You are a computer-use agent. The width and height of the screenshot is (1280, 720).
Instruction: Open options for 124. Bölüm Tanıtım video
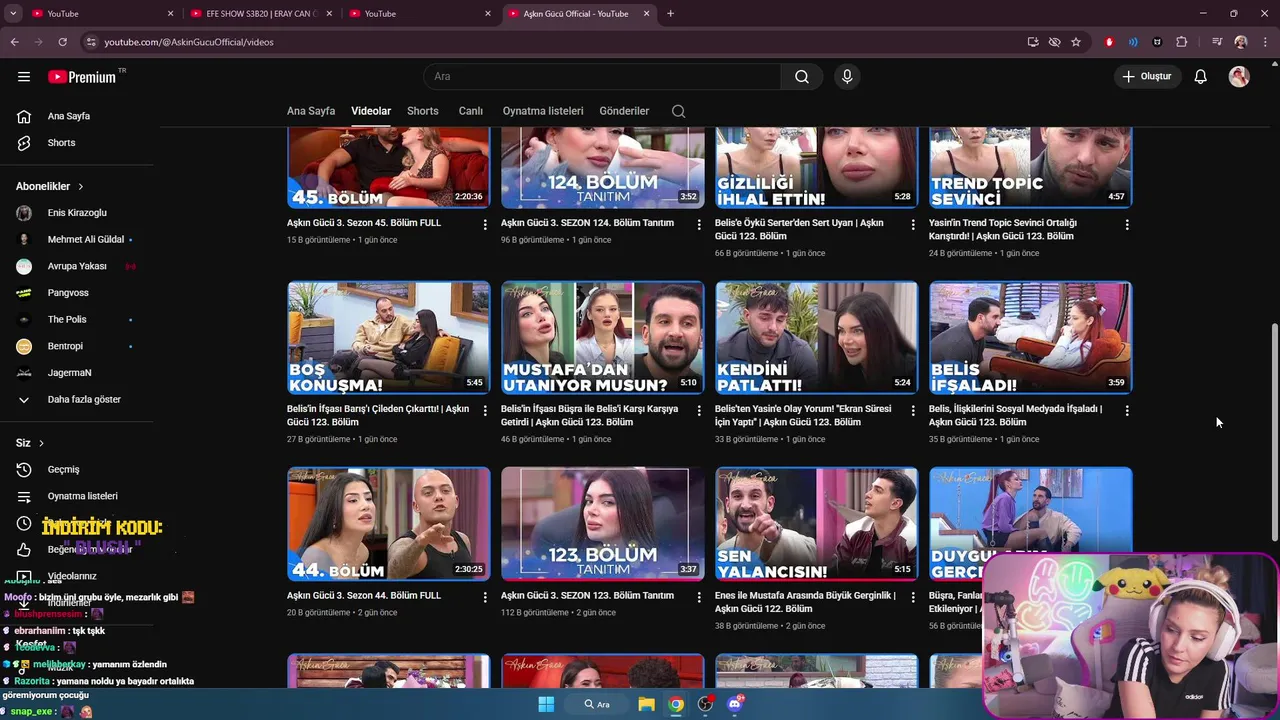[x=699, y=224]
